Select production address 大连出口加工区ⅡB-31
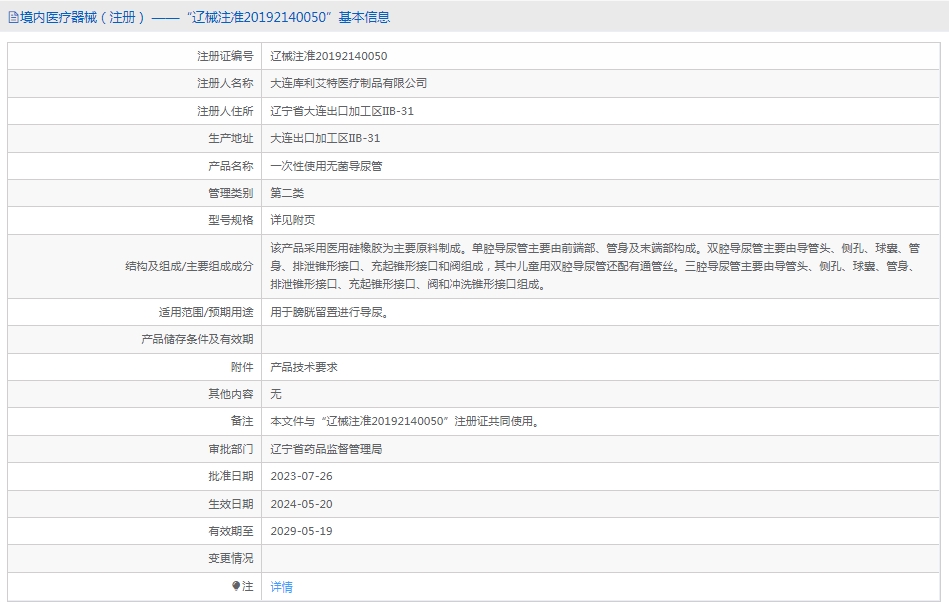Image resolution: width=949 pixels, height=603 pixels. [x=325, y=139]
